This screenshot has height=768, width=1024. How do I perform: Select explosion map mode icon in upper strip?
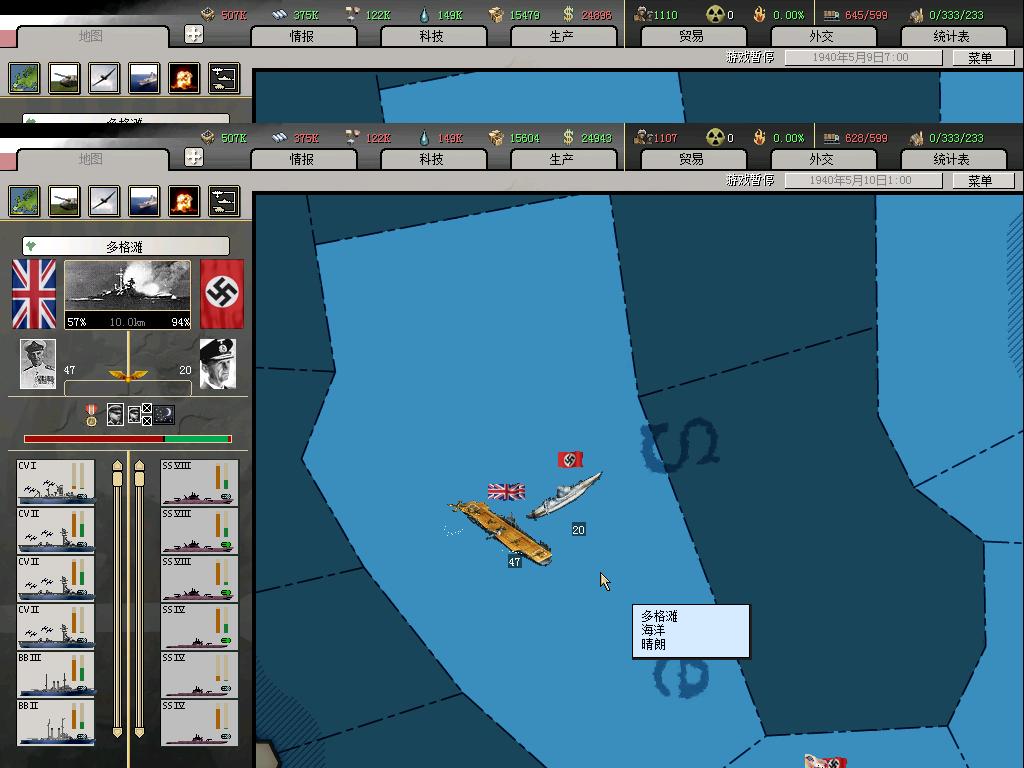click(x=184, y=78)
